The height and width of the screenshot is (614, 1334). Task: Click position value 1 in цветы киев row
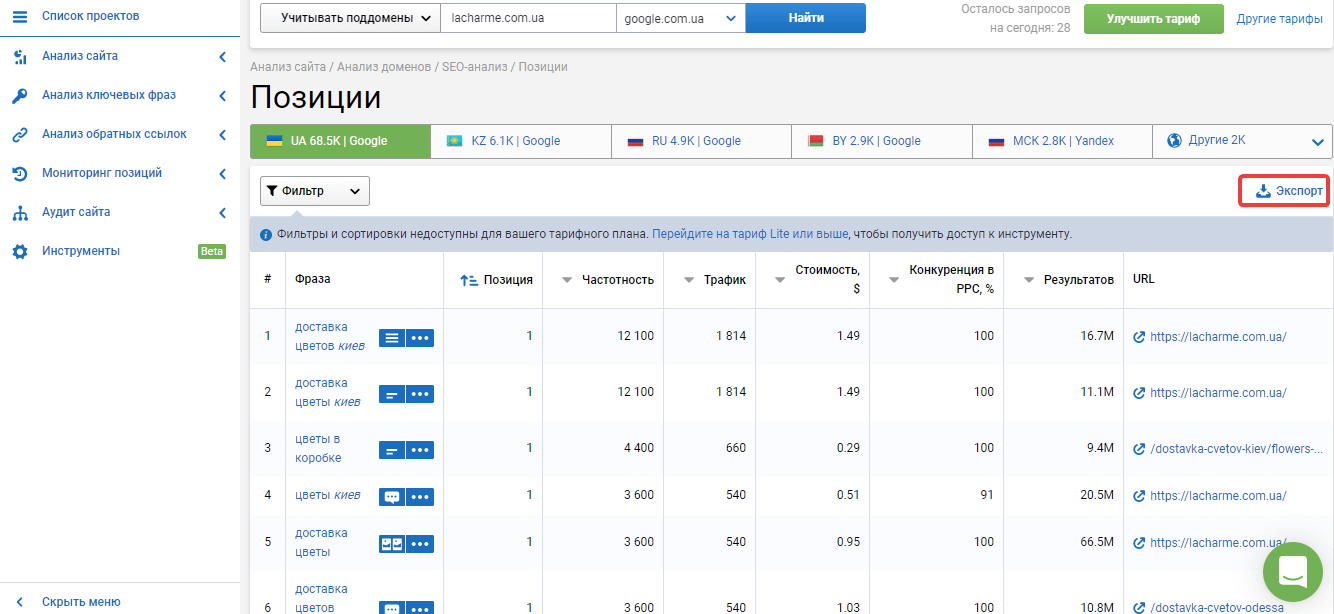(x=529, y=495)
